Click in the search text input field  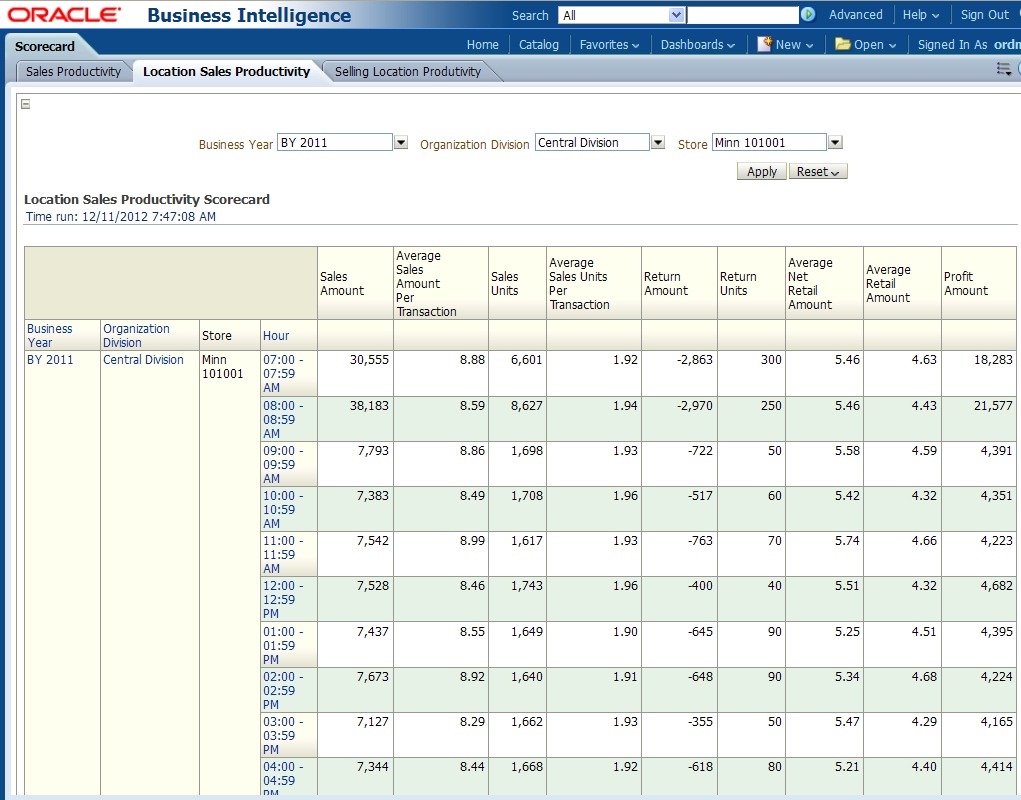point(742,15)
